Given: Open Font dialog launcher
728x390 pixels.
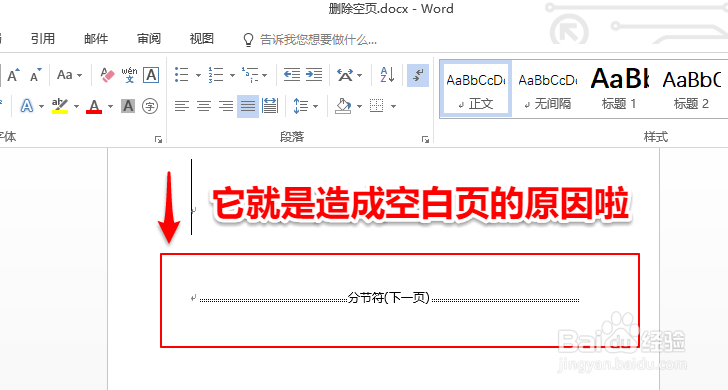Looking at the screenshot, I should 158,139.
